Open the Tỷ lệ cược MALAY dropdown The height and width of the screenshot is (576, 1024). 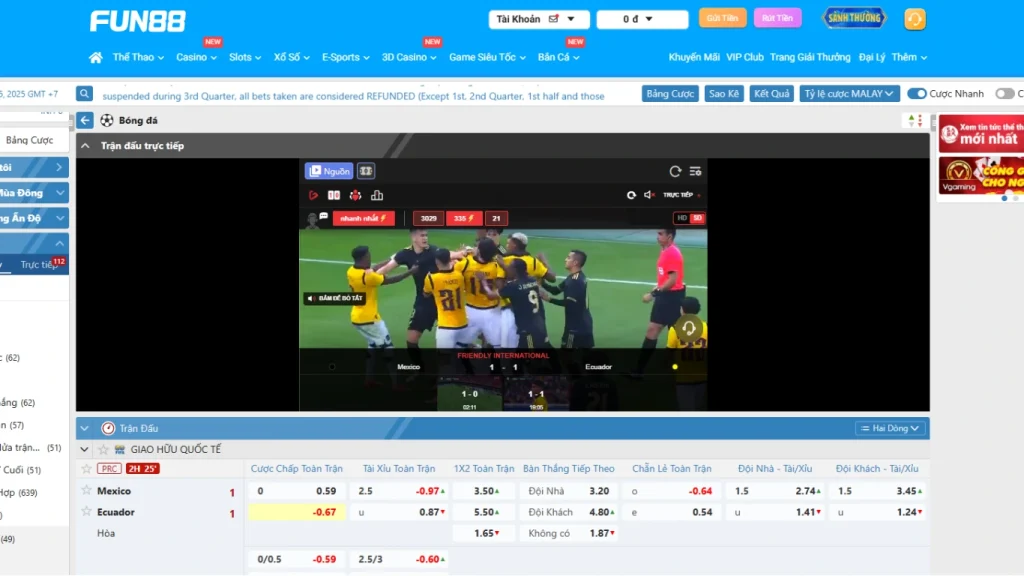(850, 94)
